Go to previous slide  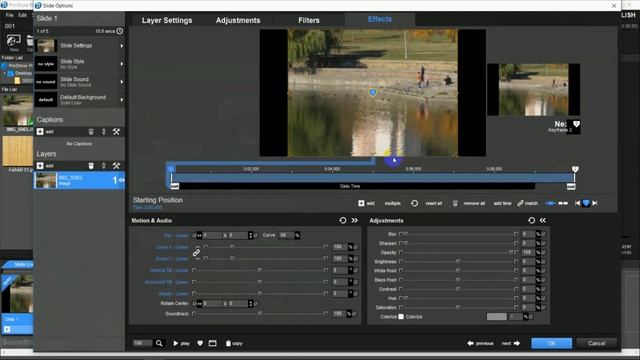pos(480,343)
